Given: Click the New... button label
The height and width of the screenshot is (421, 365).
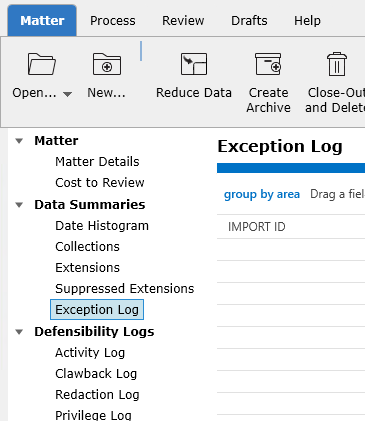Looking at the screenshot, I should [x=106, y=93].
